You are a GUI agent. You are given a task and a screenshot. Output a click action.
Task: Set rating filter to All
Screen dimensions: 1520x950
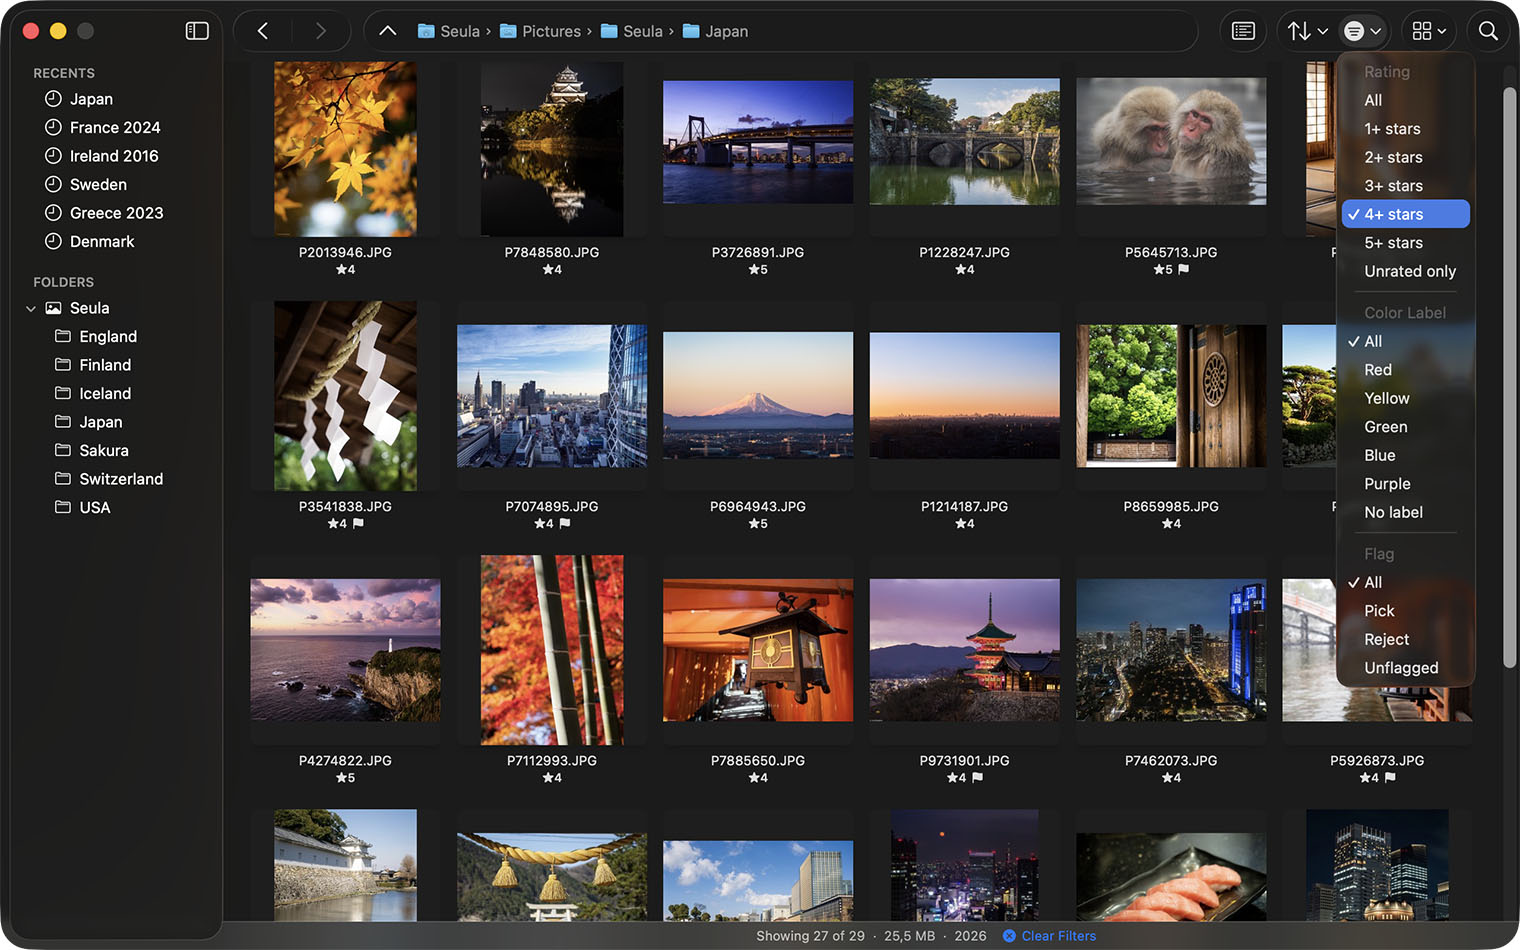coord(1405,100)
